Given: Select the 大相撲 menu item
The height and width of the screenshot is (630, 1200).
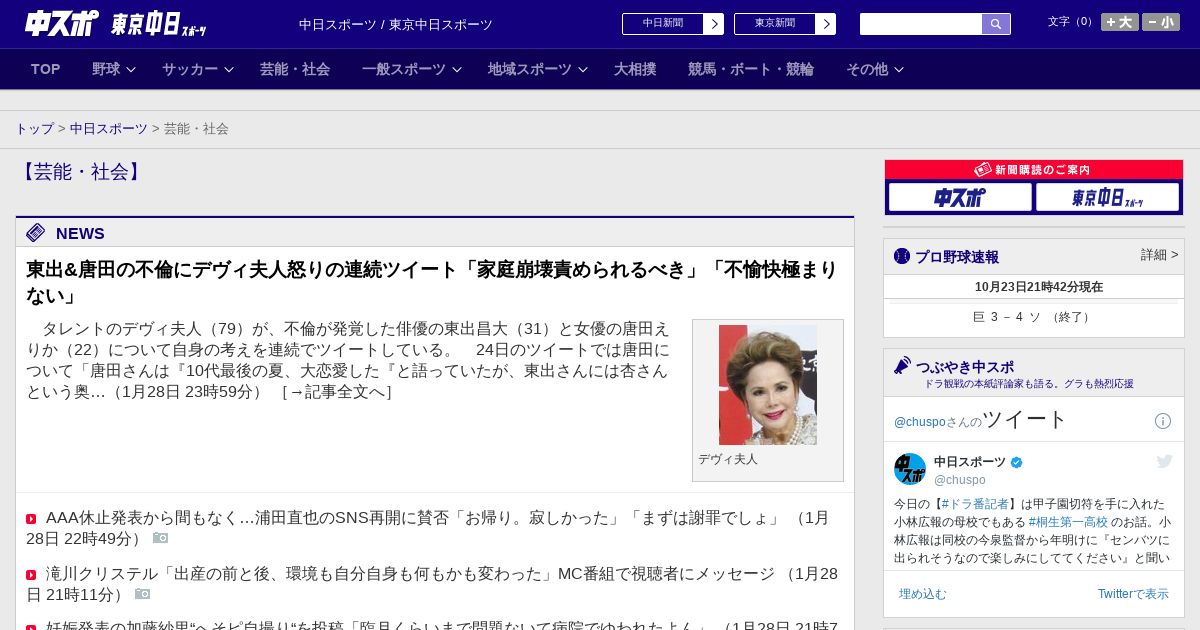Looking at the screenshot, I should (635, 69).
